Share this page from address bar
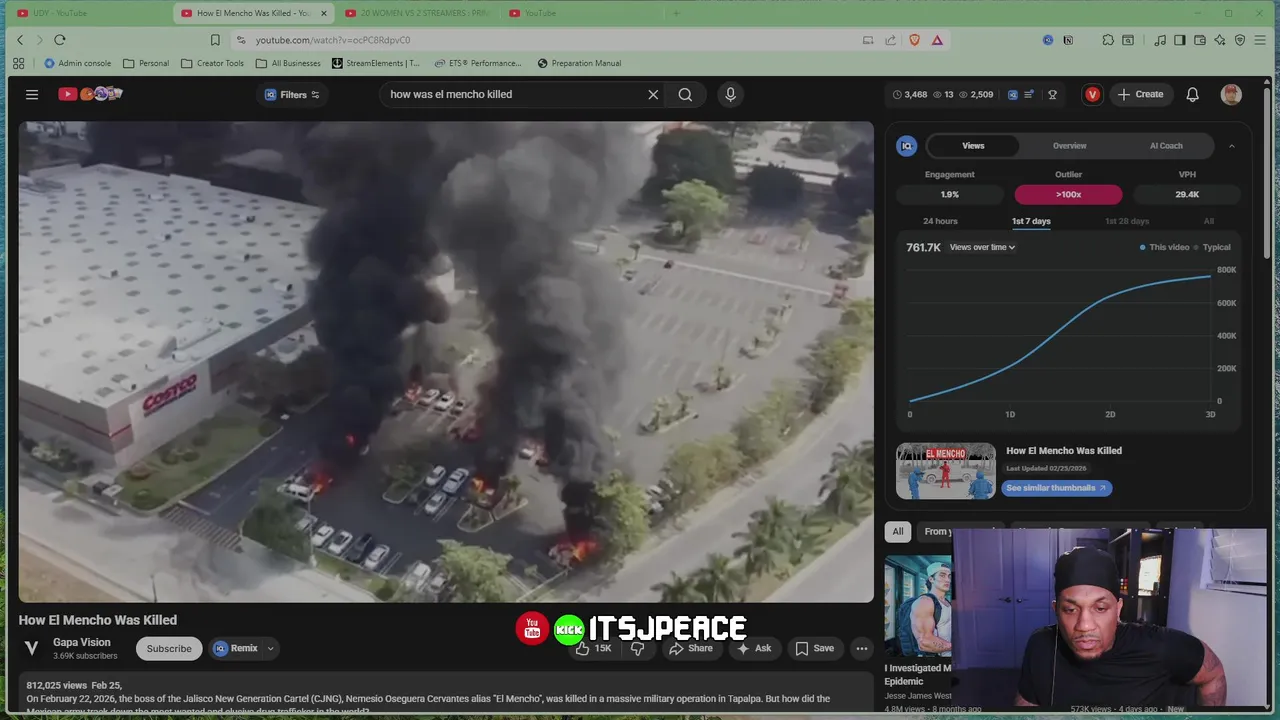The height and width of the screenshot is (720, 1280). 890,40
